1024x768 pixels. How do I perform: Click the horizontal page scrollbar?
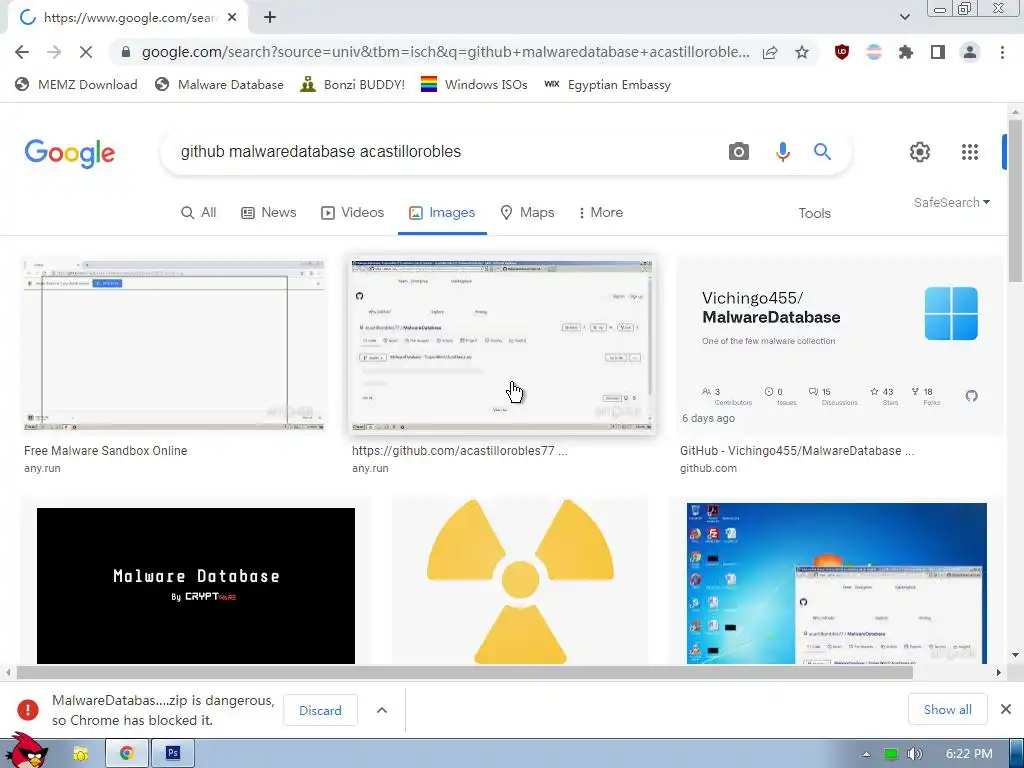[x=464, y=673]
